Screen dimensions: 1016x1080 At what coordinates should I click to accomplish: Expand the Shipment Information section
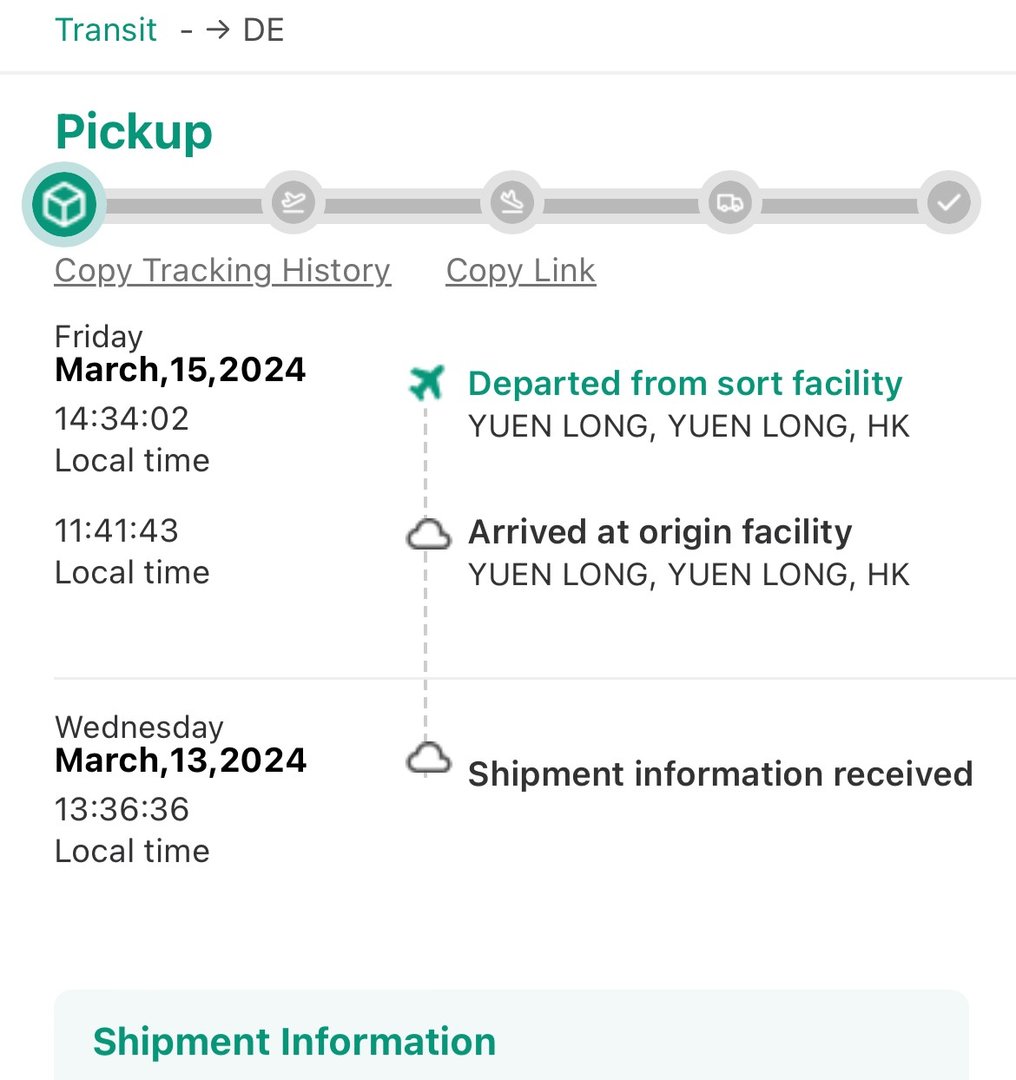click(x=294, y=1041)
